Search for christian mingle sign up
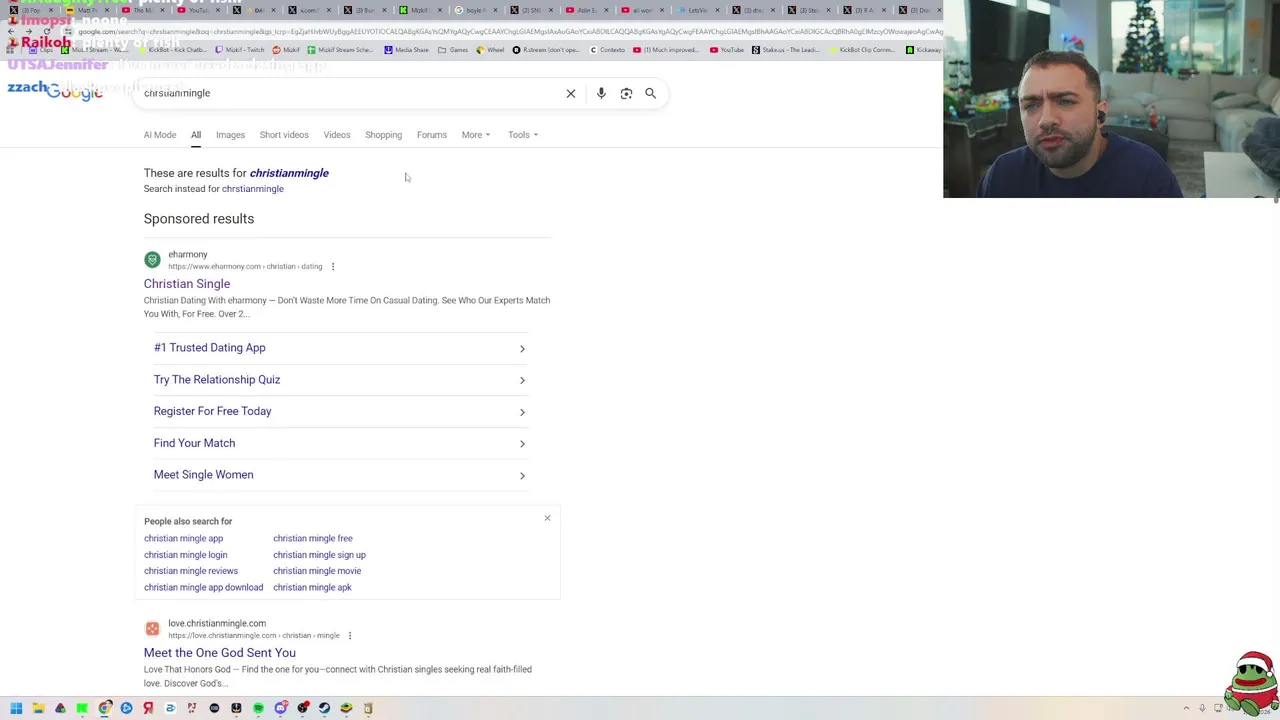This screenshot has height=720, width=1280. (x=319, y=555)
